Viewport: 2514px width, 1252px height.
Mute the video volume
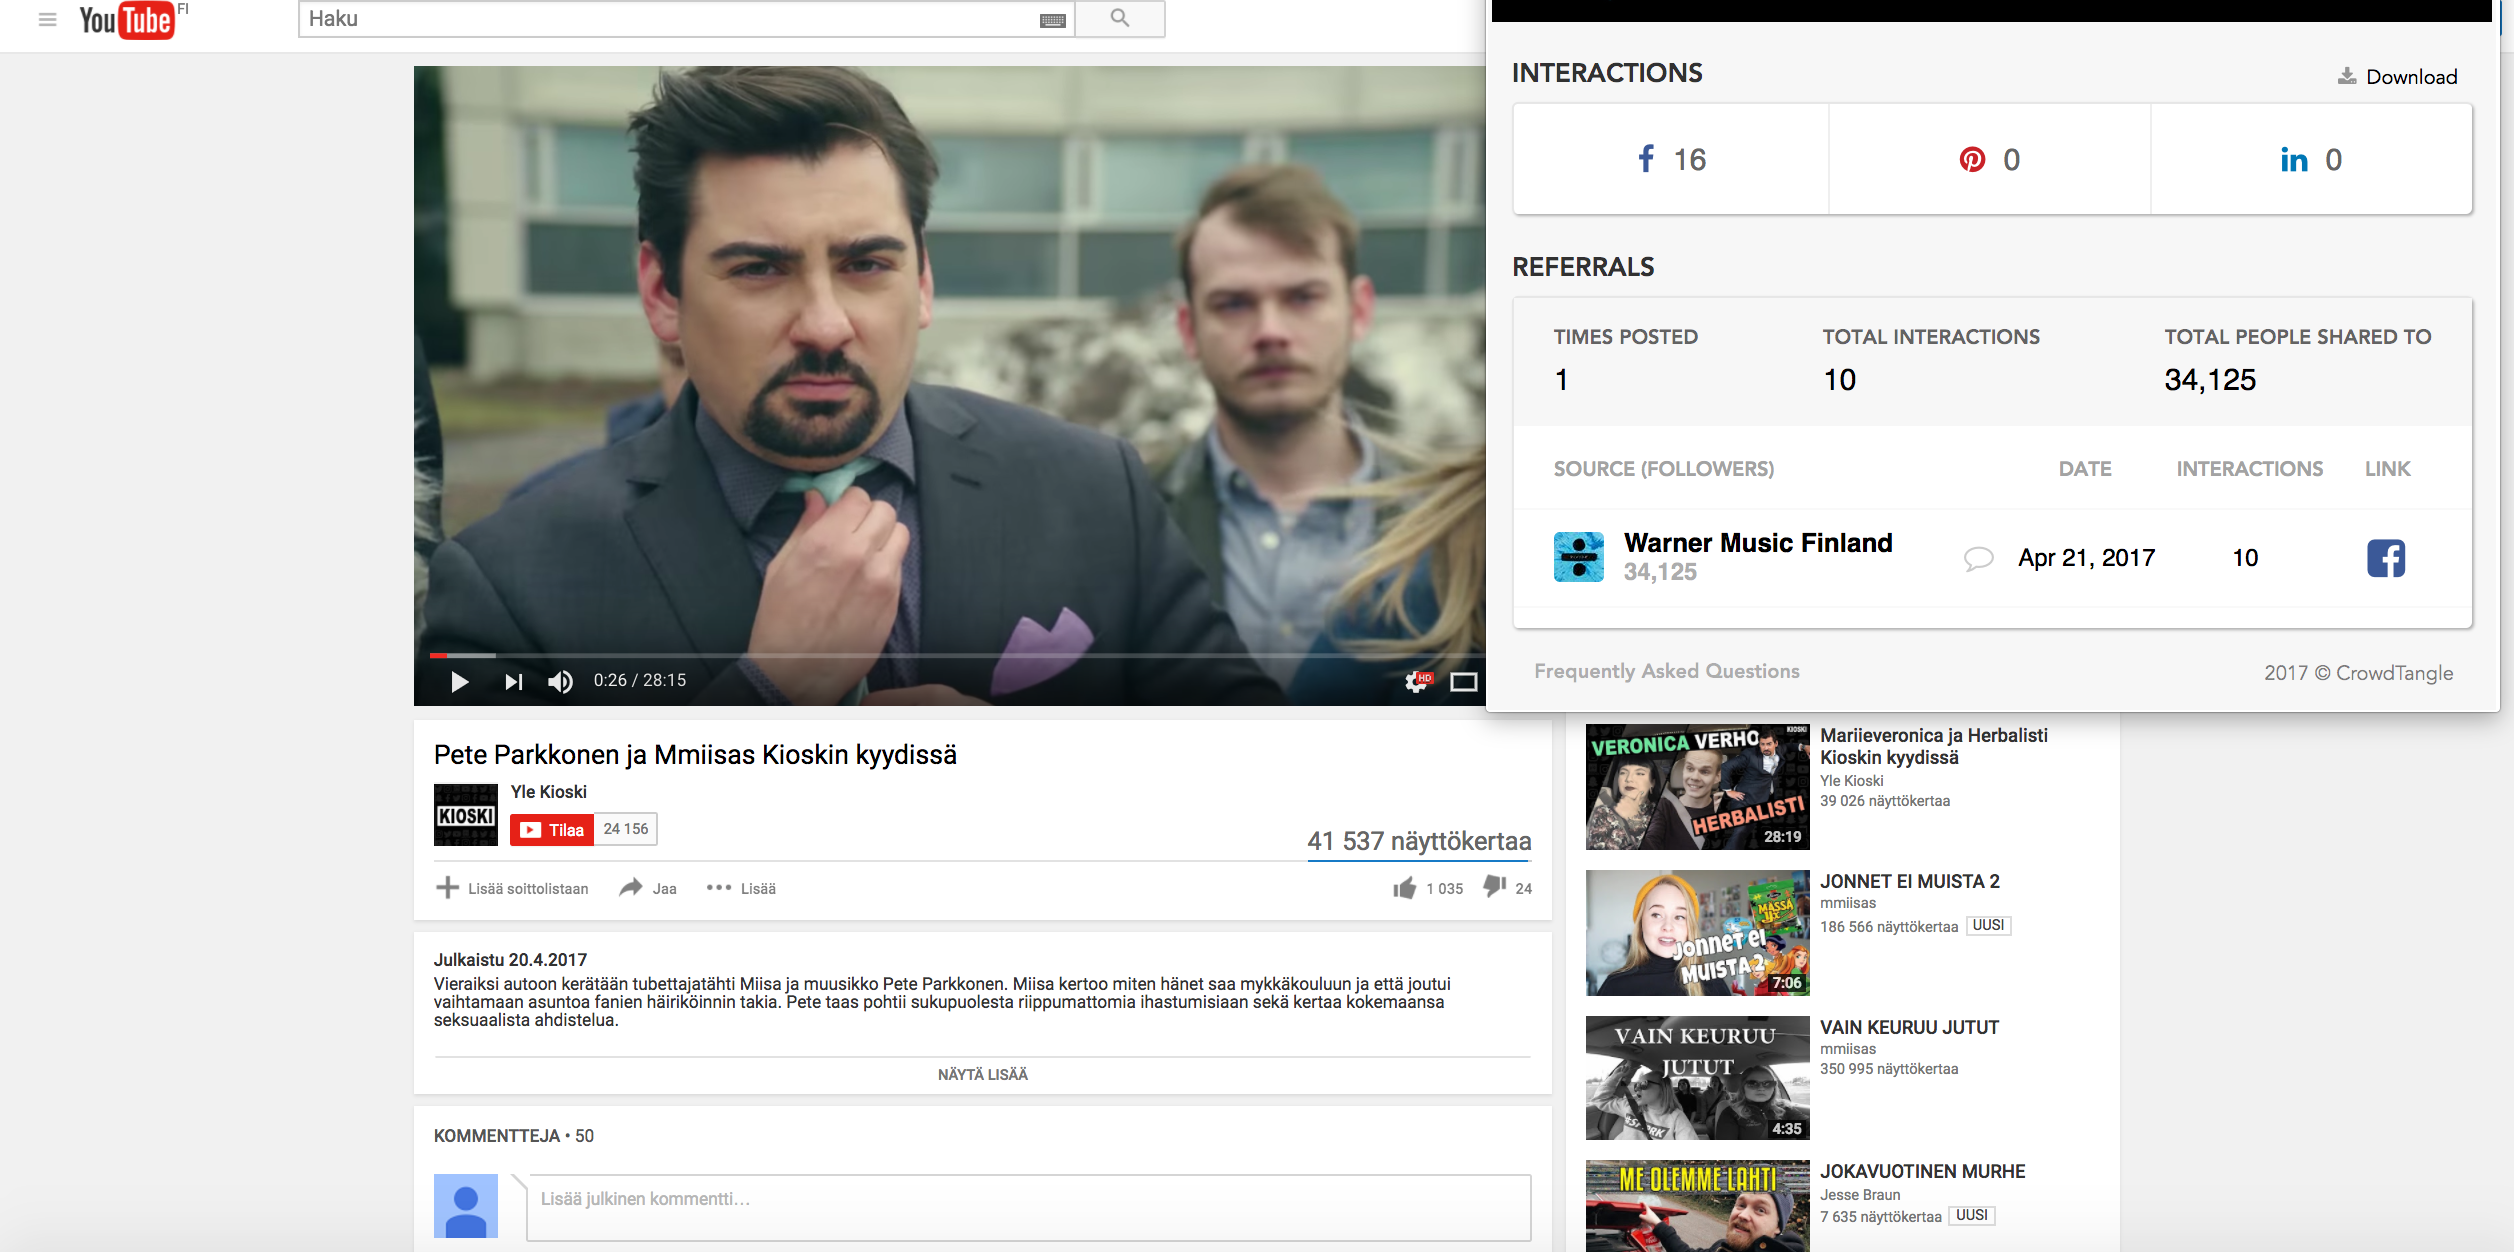click(560, 681)
